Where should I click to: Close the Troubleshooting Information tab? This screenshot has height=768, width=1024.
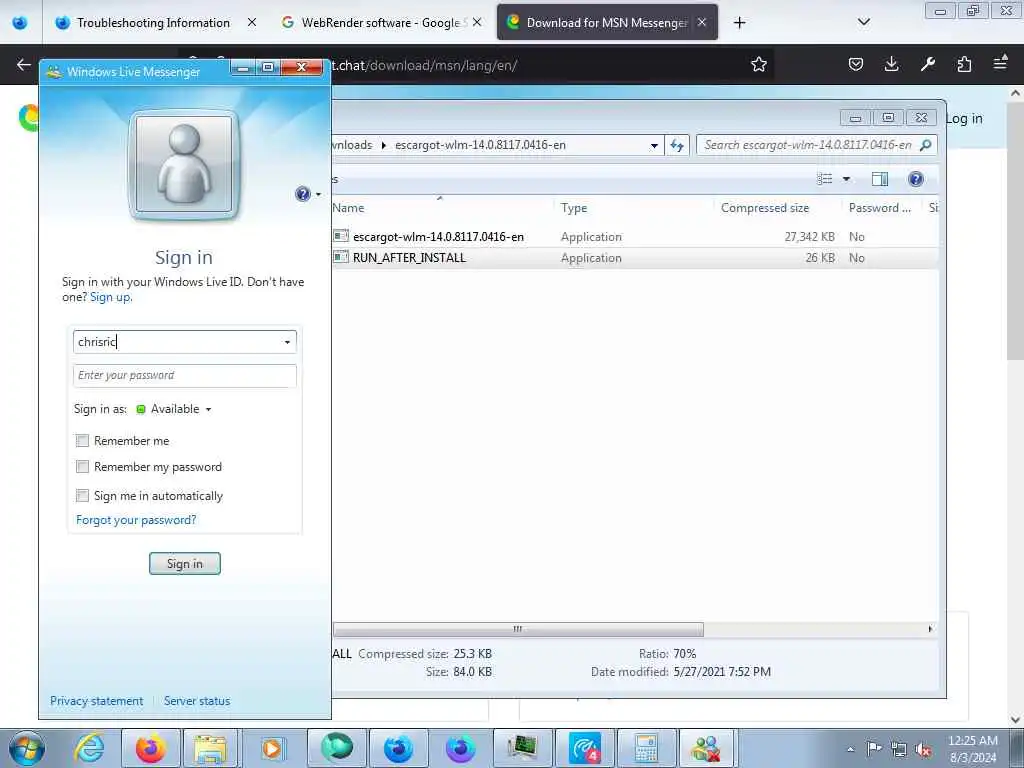click(x=251, y=22)
